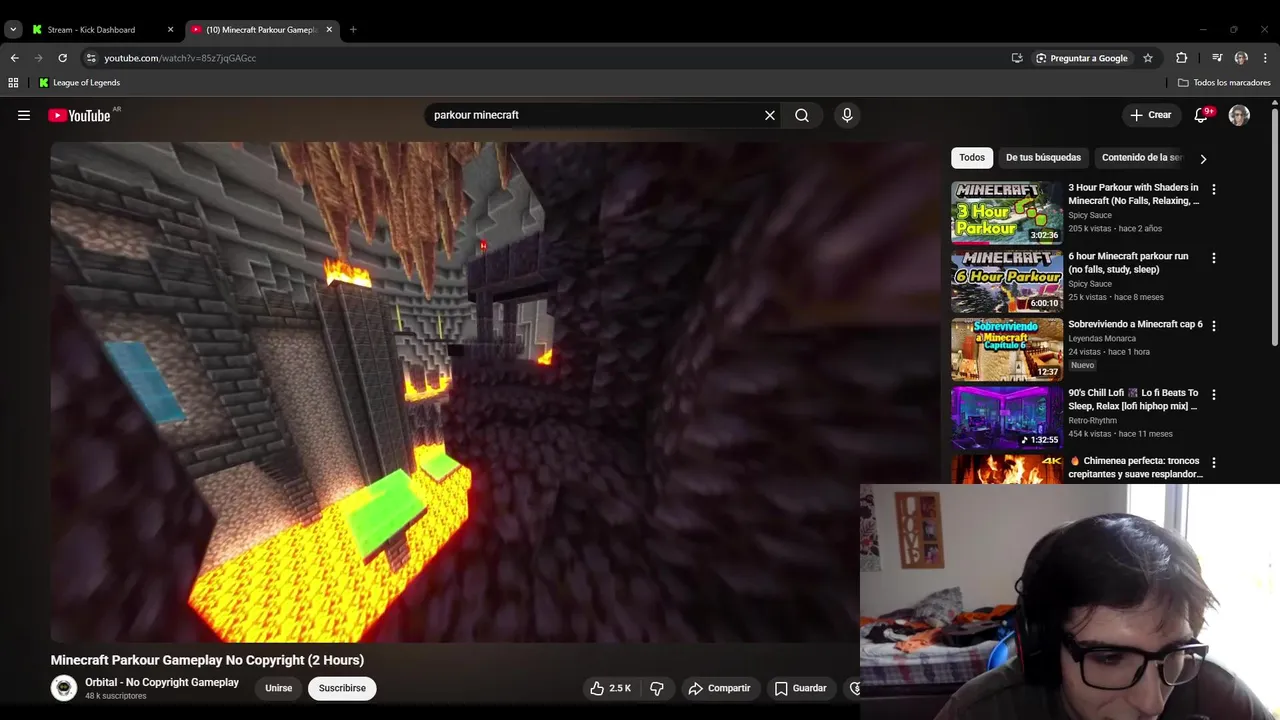This screenshot has width=1280, height=720.
Task: Click the Guardar button
Action: pyautogui.click(x=801, y=688)
